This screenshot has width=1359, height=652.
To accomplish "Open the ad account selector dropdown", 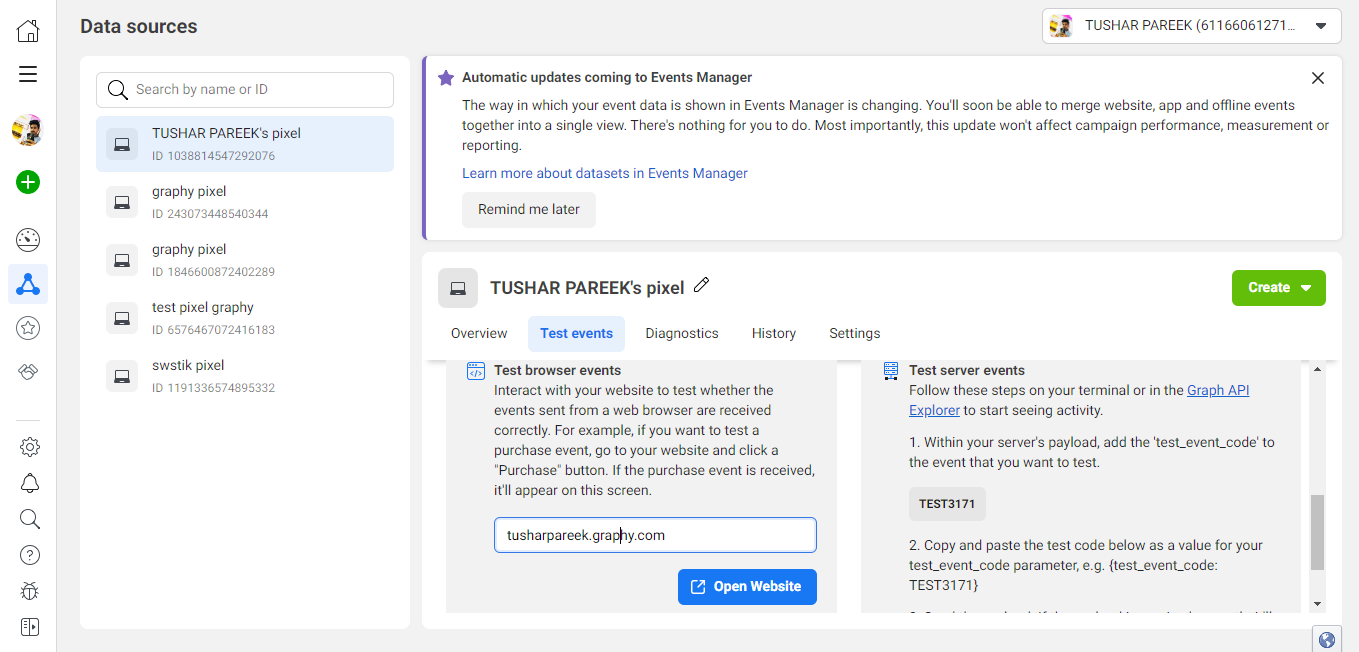I will point(1320,25).
